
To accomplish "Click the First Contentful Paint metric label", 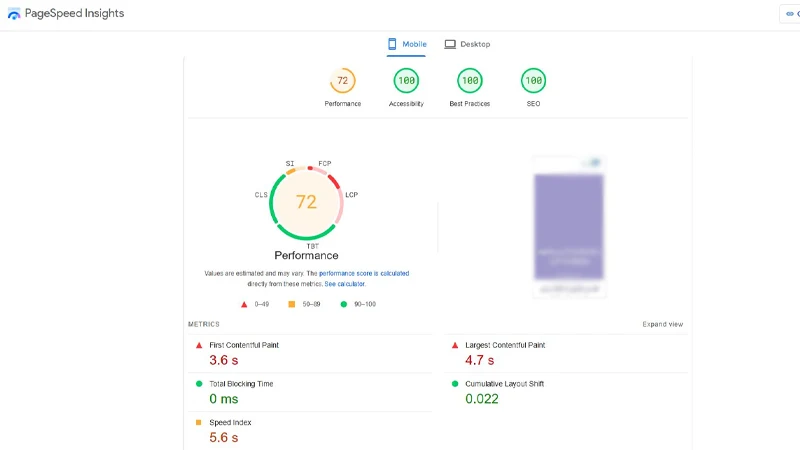I will [244, 345].
